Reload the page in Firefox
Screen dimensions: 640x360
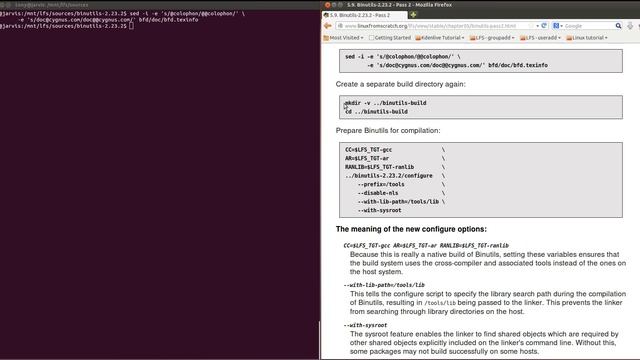(544, 26)
